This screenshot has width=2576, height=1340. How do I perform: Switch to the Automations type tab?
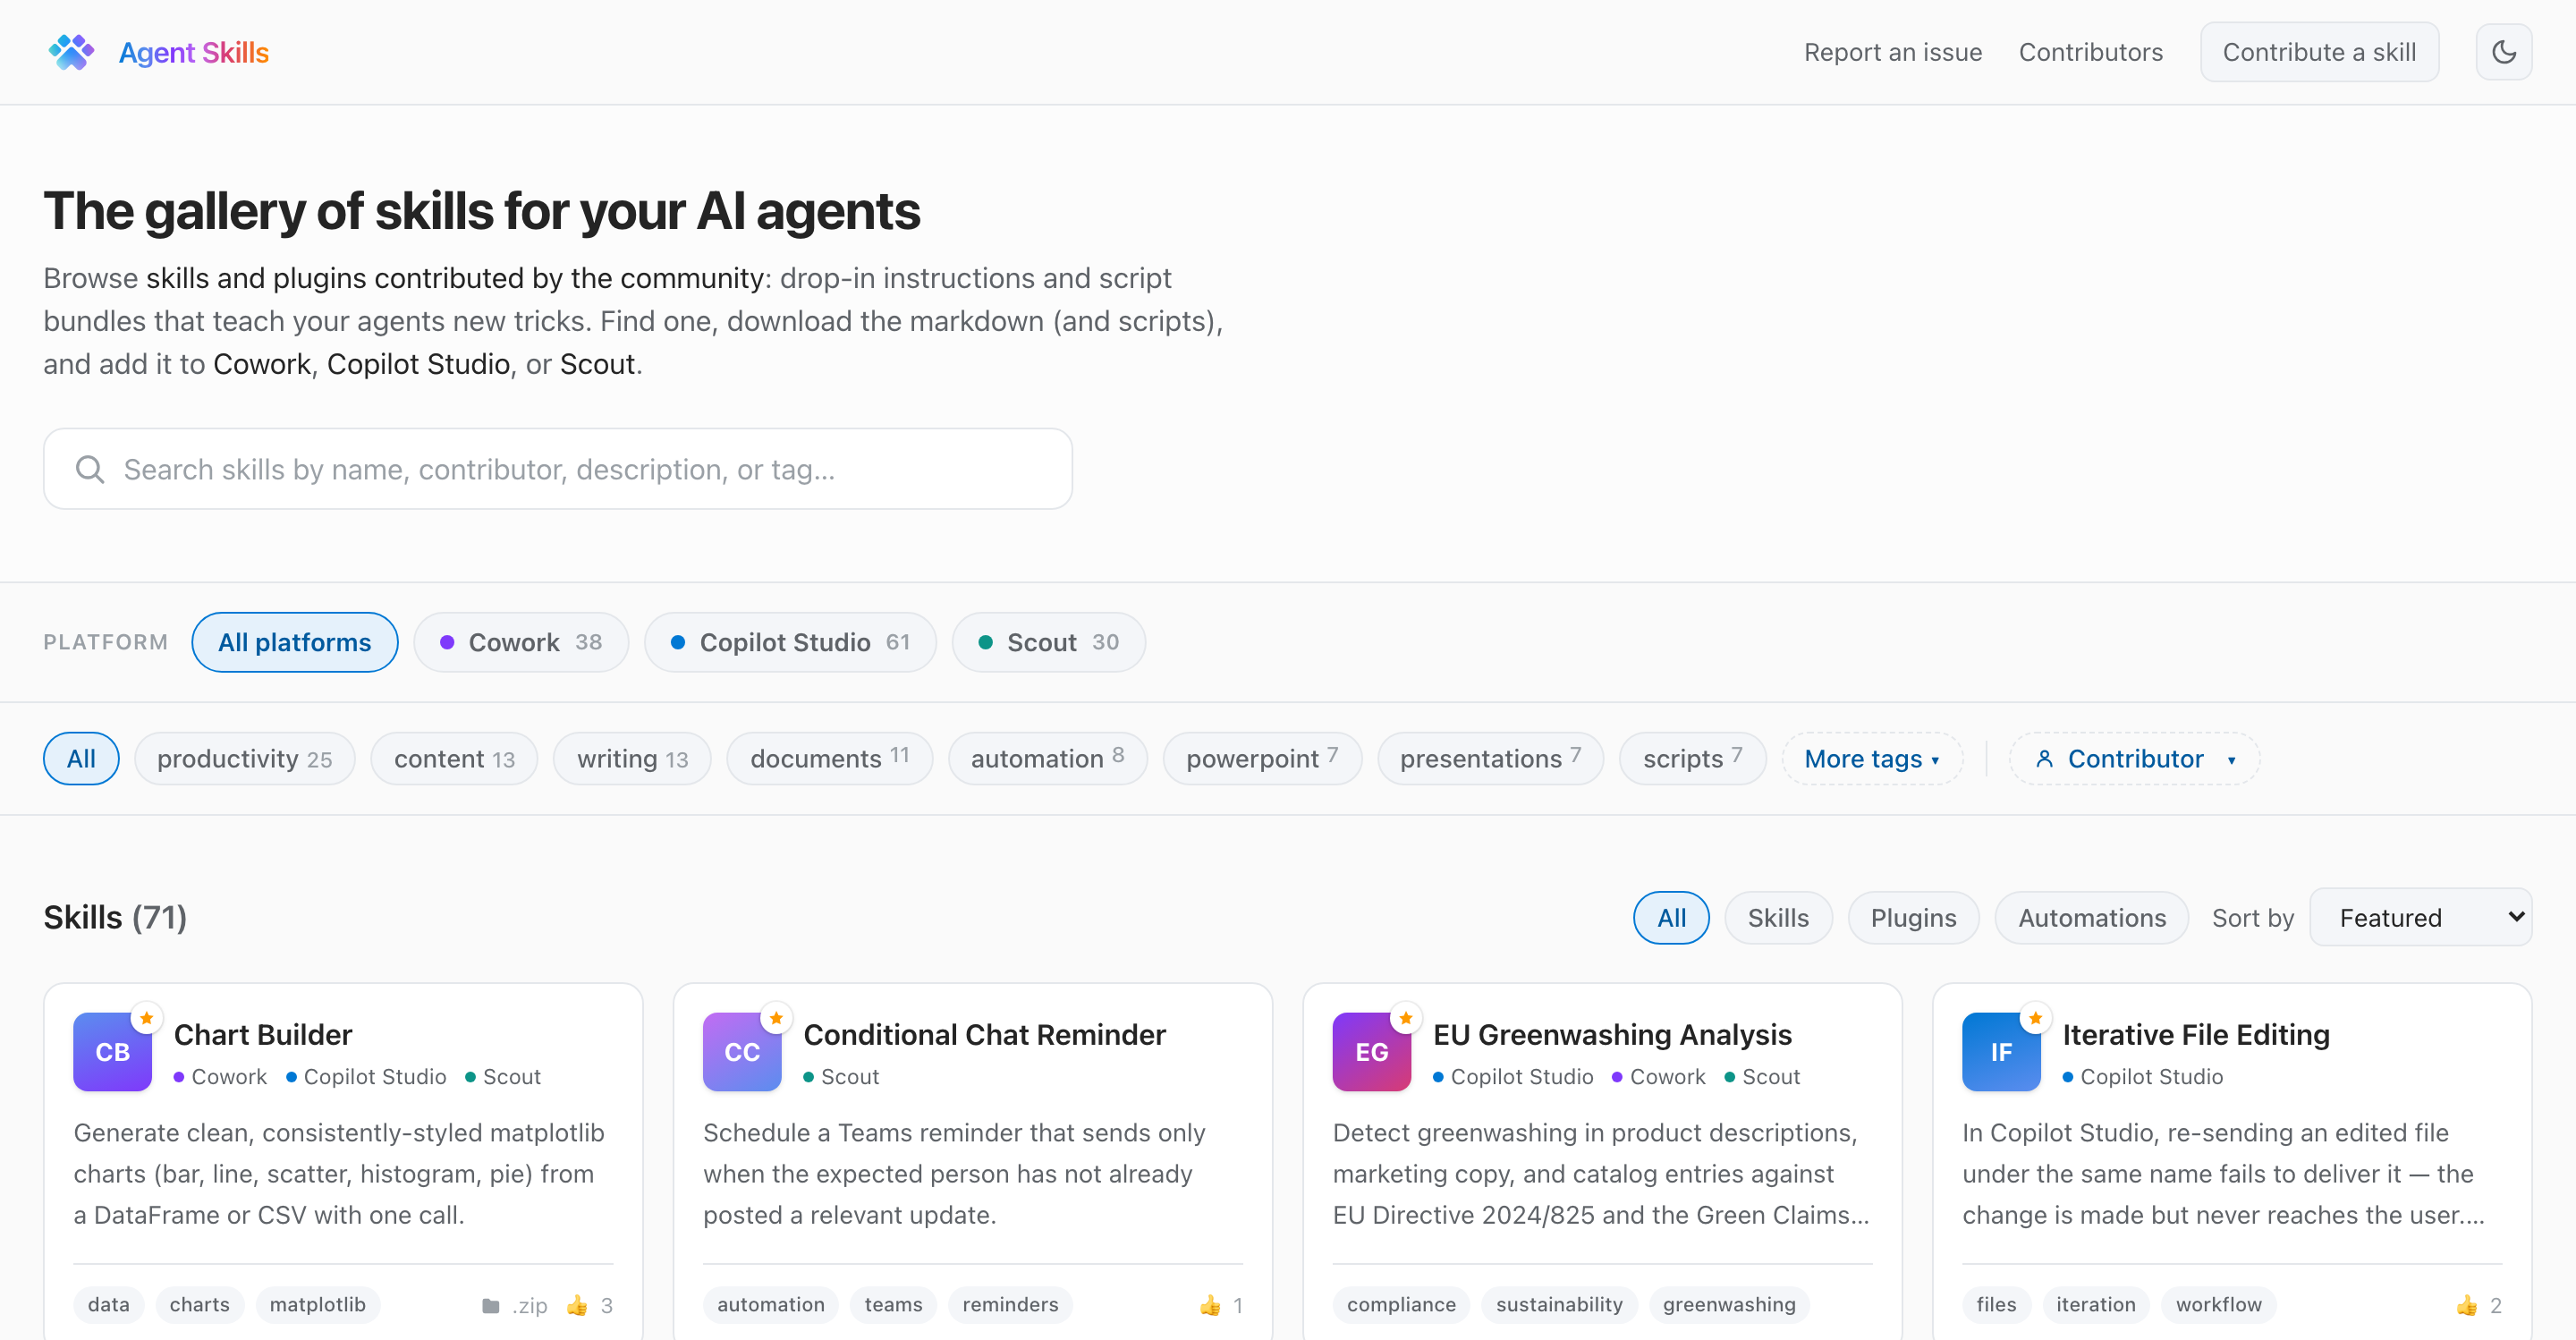pos(2092,917)
